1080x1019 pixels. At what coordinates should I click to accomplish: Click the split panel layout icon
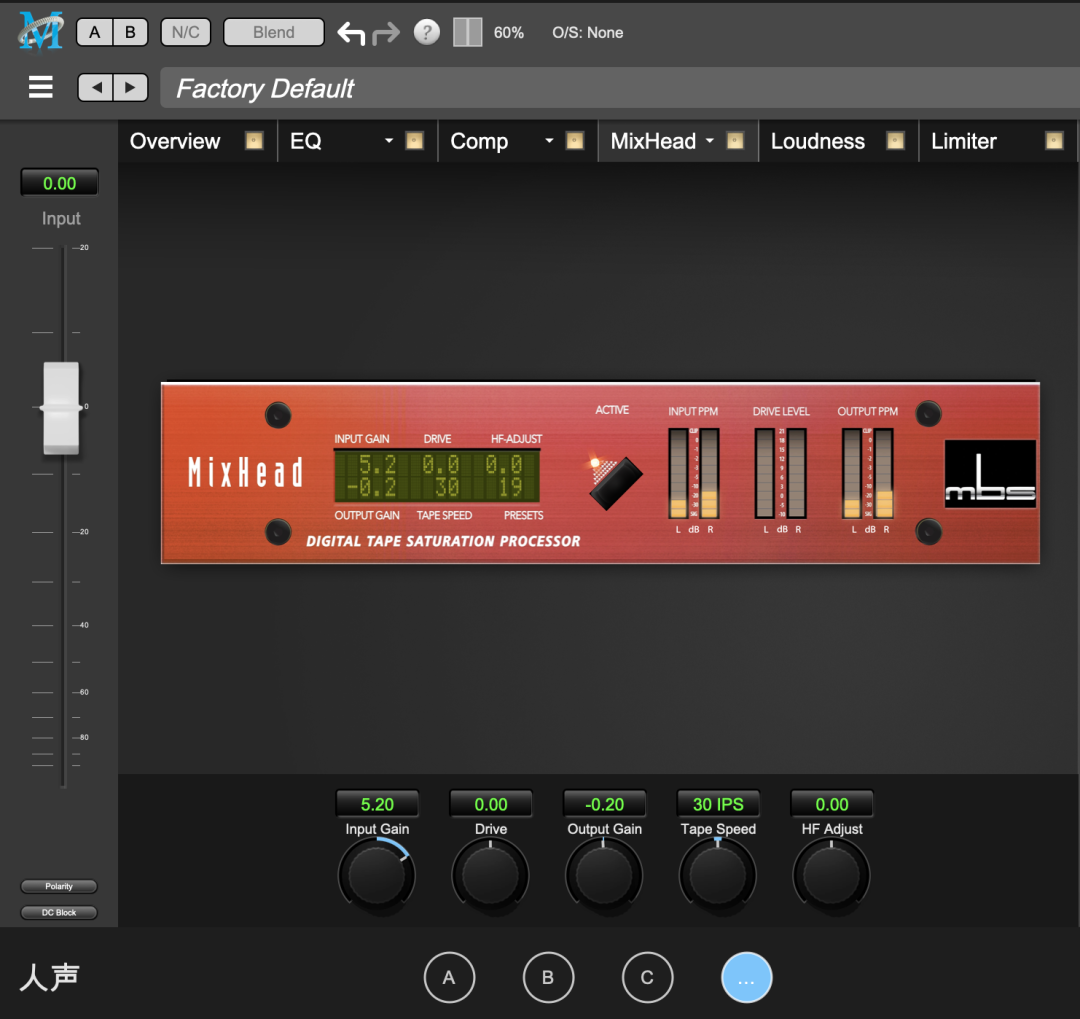pyautogui.click(x=468, y=32)
